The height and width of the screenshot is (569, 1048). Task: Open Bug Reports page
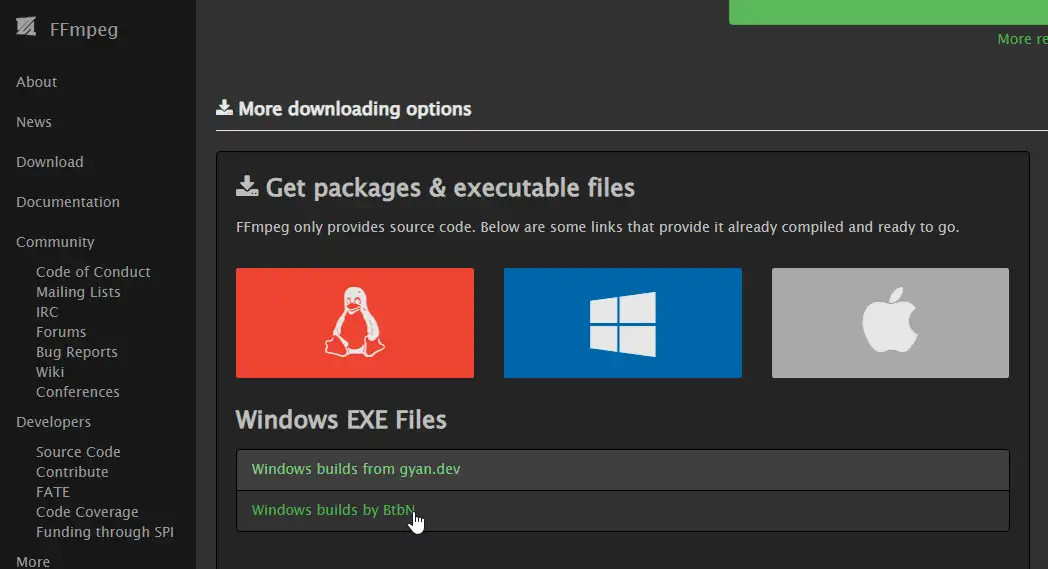click(x=77, y=352)
